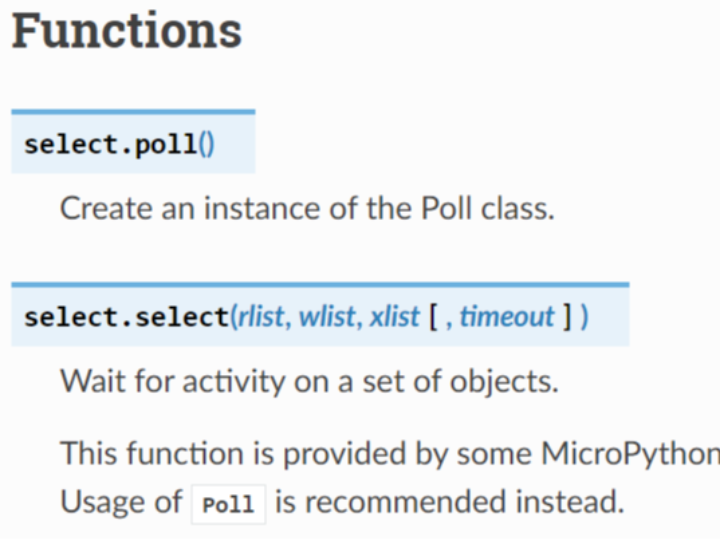
Task: Click the select.select function name
Action: [126, 317]
